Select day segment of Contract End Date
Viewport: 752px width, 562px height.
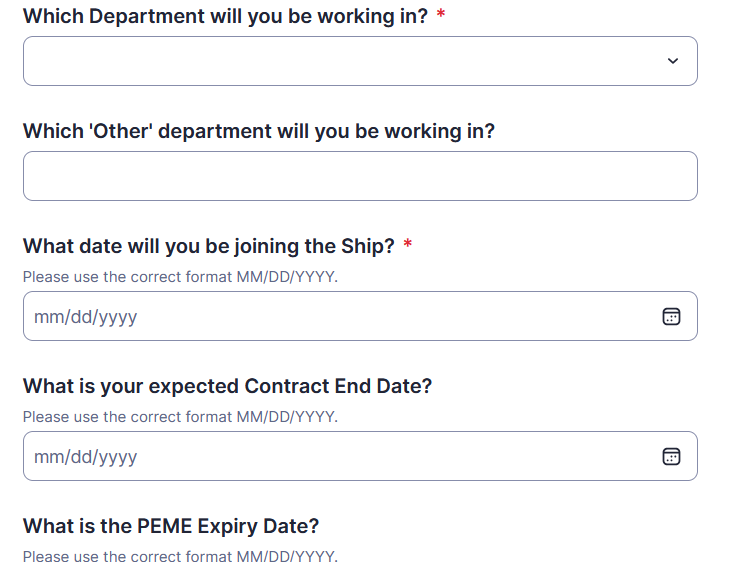(82, 457)
